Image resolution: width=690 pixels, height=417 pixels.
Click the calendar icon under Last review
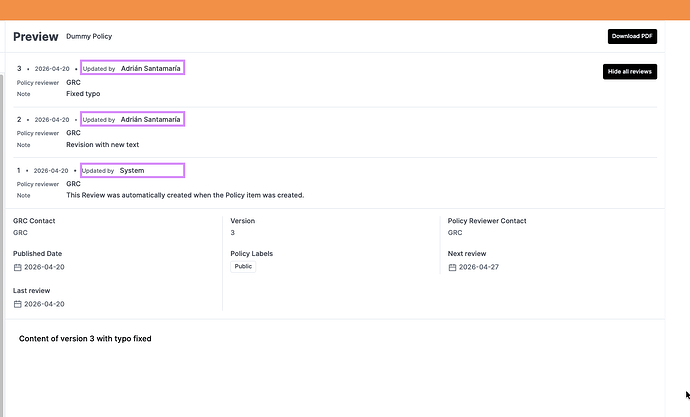(x=17, y=304)
